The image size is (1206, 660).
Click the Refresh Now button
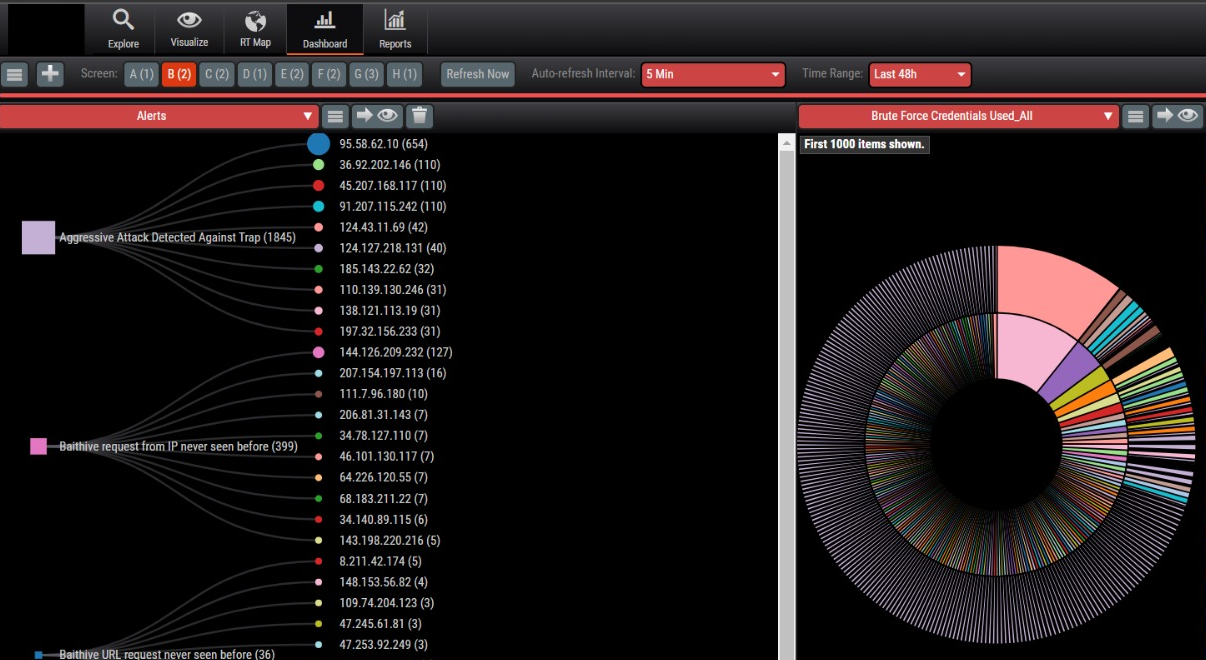coord(478,74)
